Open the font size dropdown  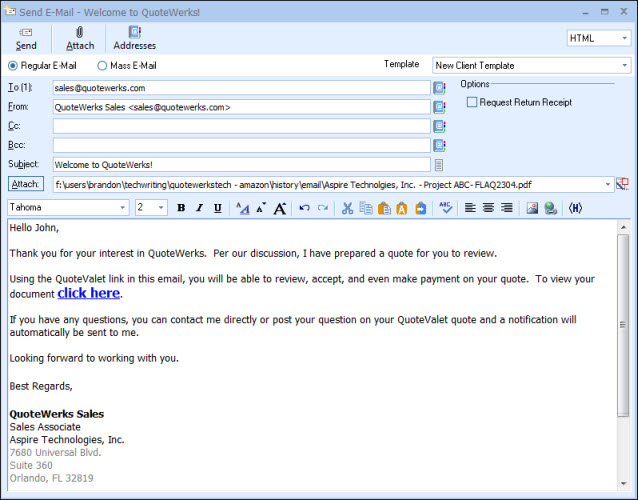[x=161, y=208]
